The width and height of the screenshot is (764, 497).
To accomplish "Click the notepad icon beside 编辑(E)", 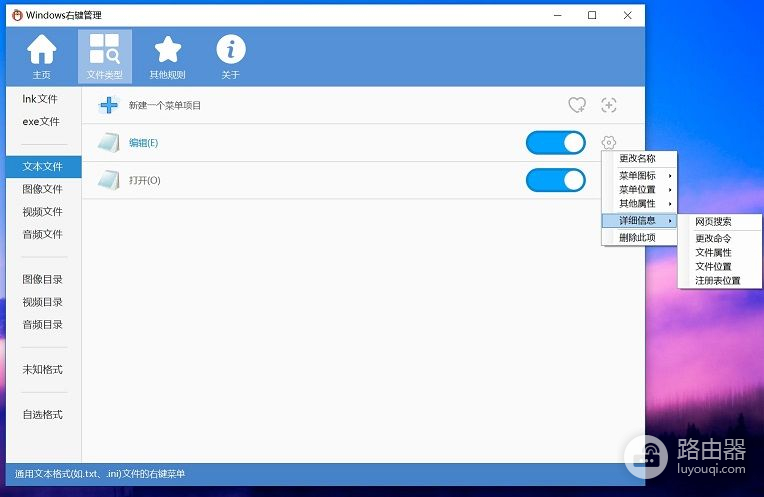I will (108, 143).
